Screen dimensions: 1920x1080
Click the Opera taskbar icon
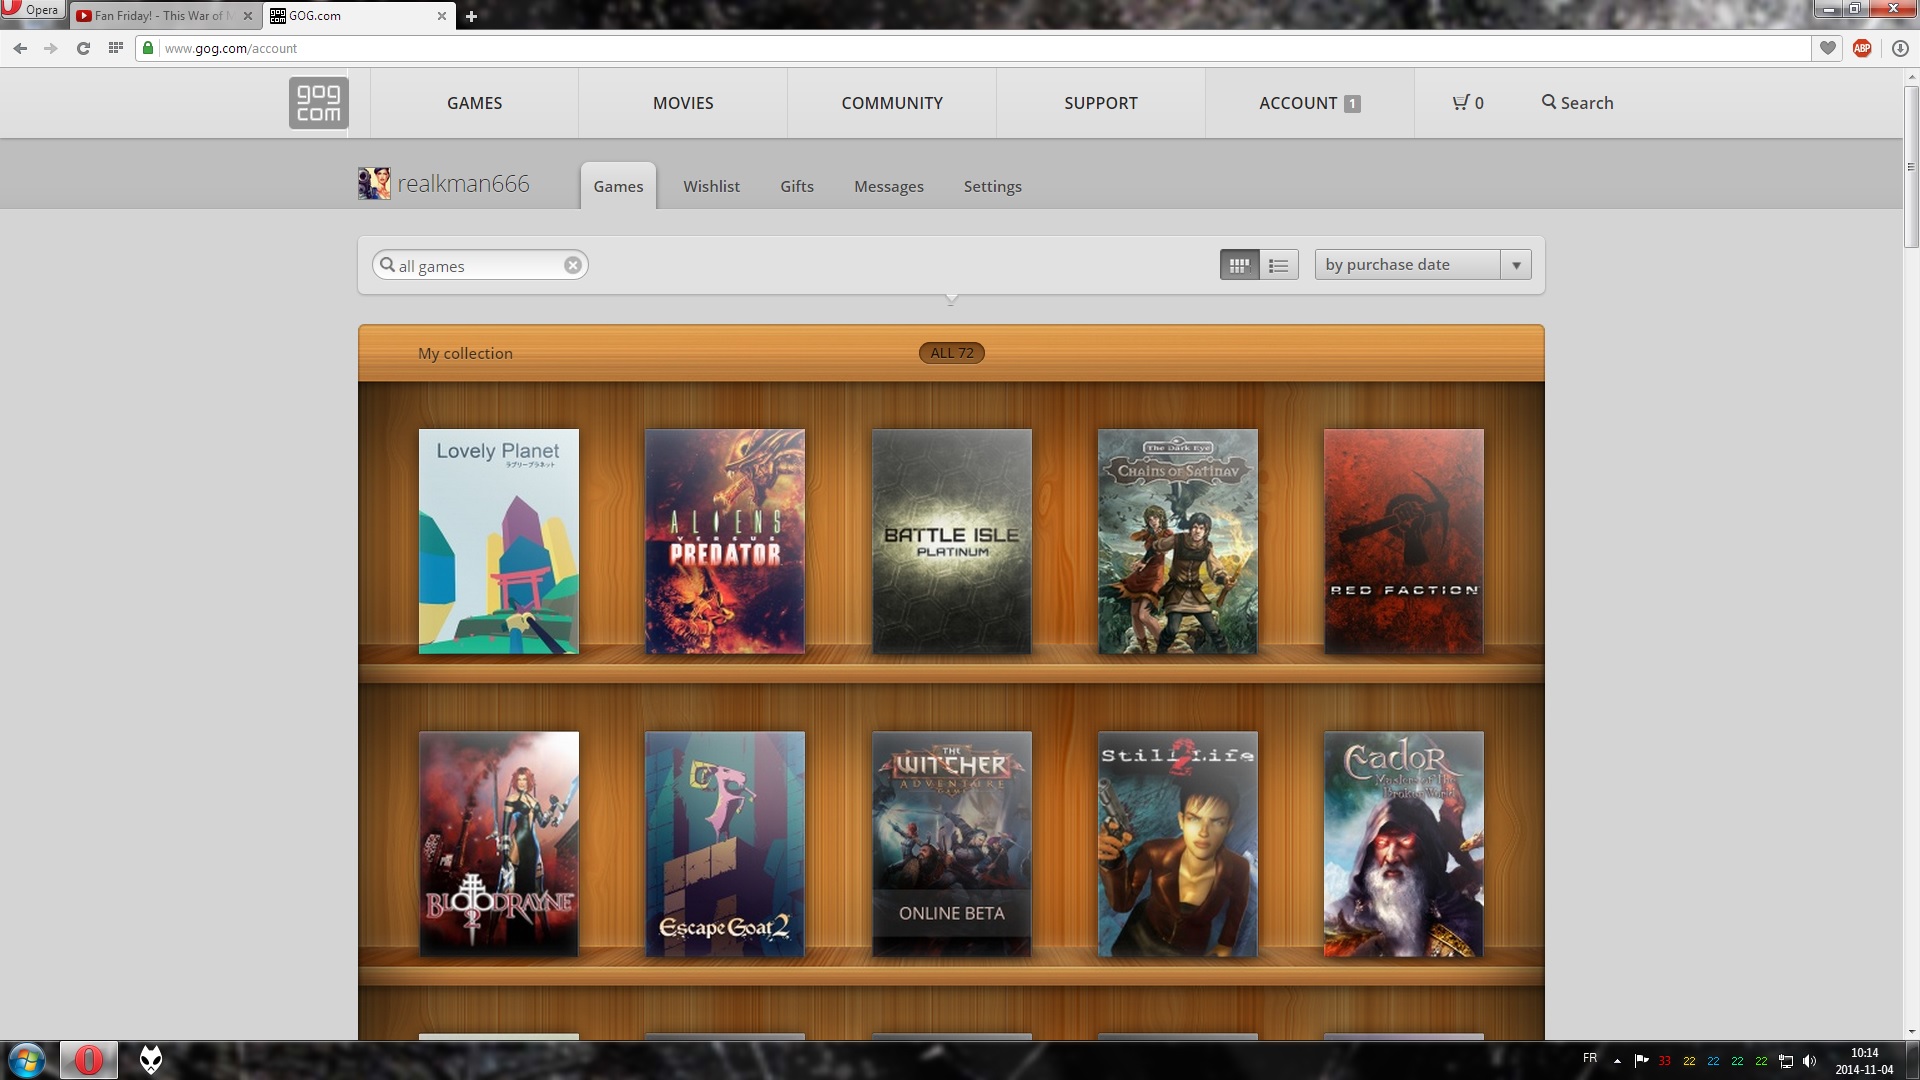88,1060
